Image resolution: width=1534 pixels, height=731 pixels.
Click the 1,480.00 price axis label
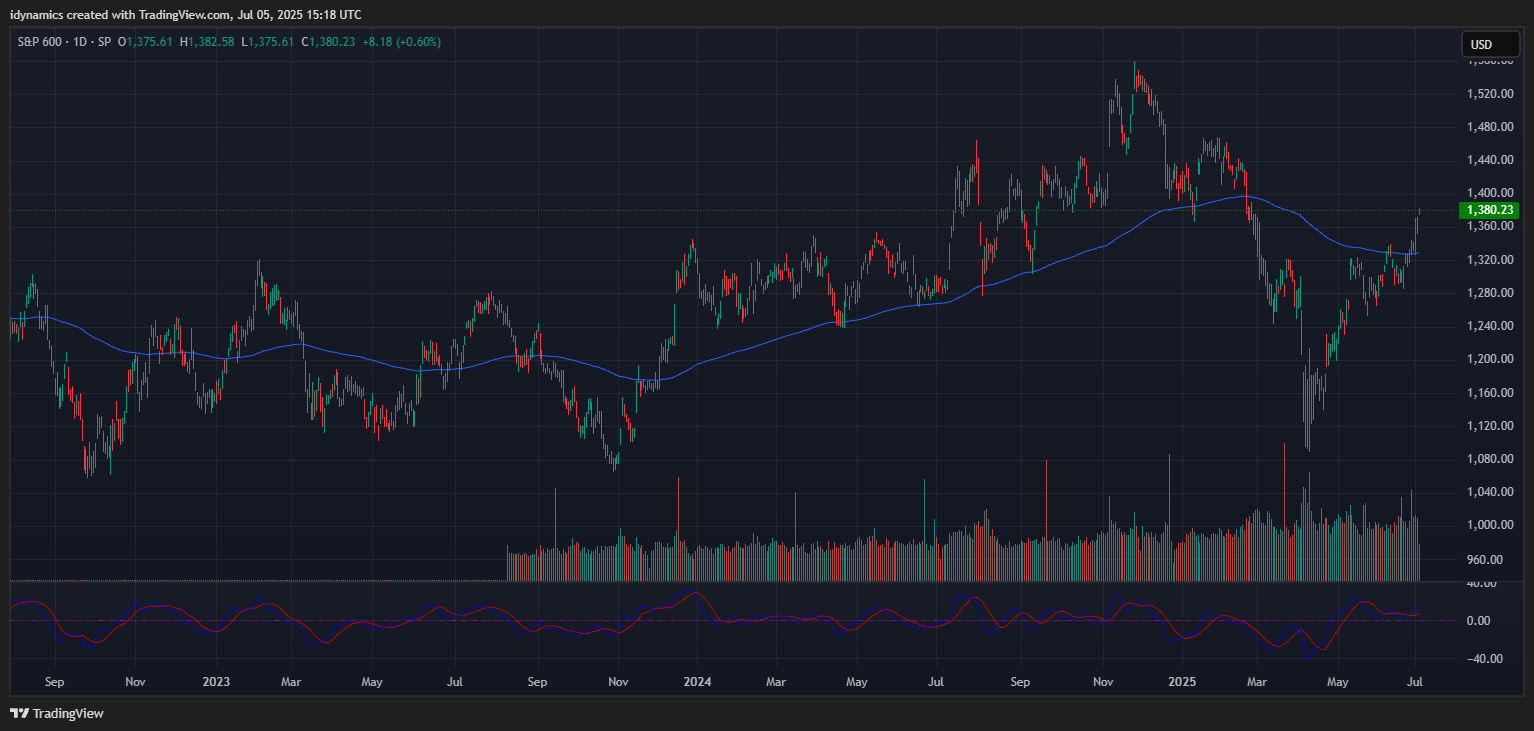click(1490, 127)
